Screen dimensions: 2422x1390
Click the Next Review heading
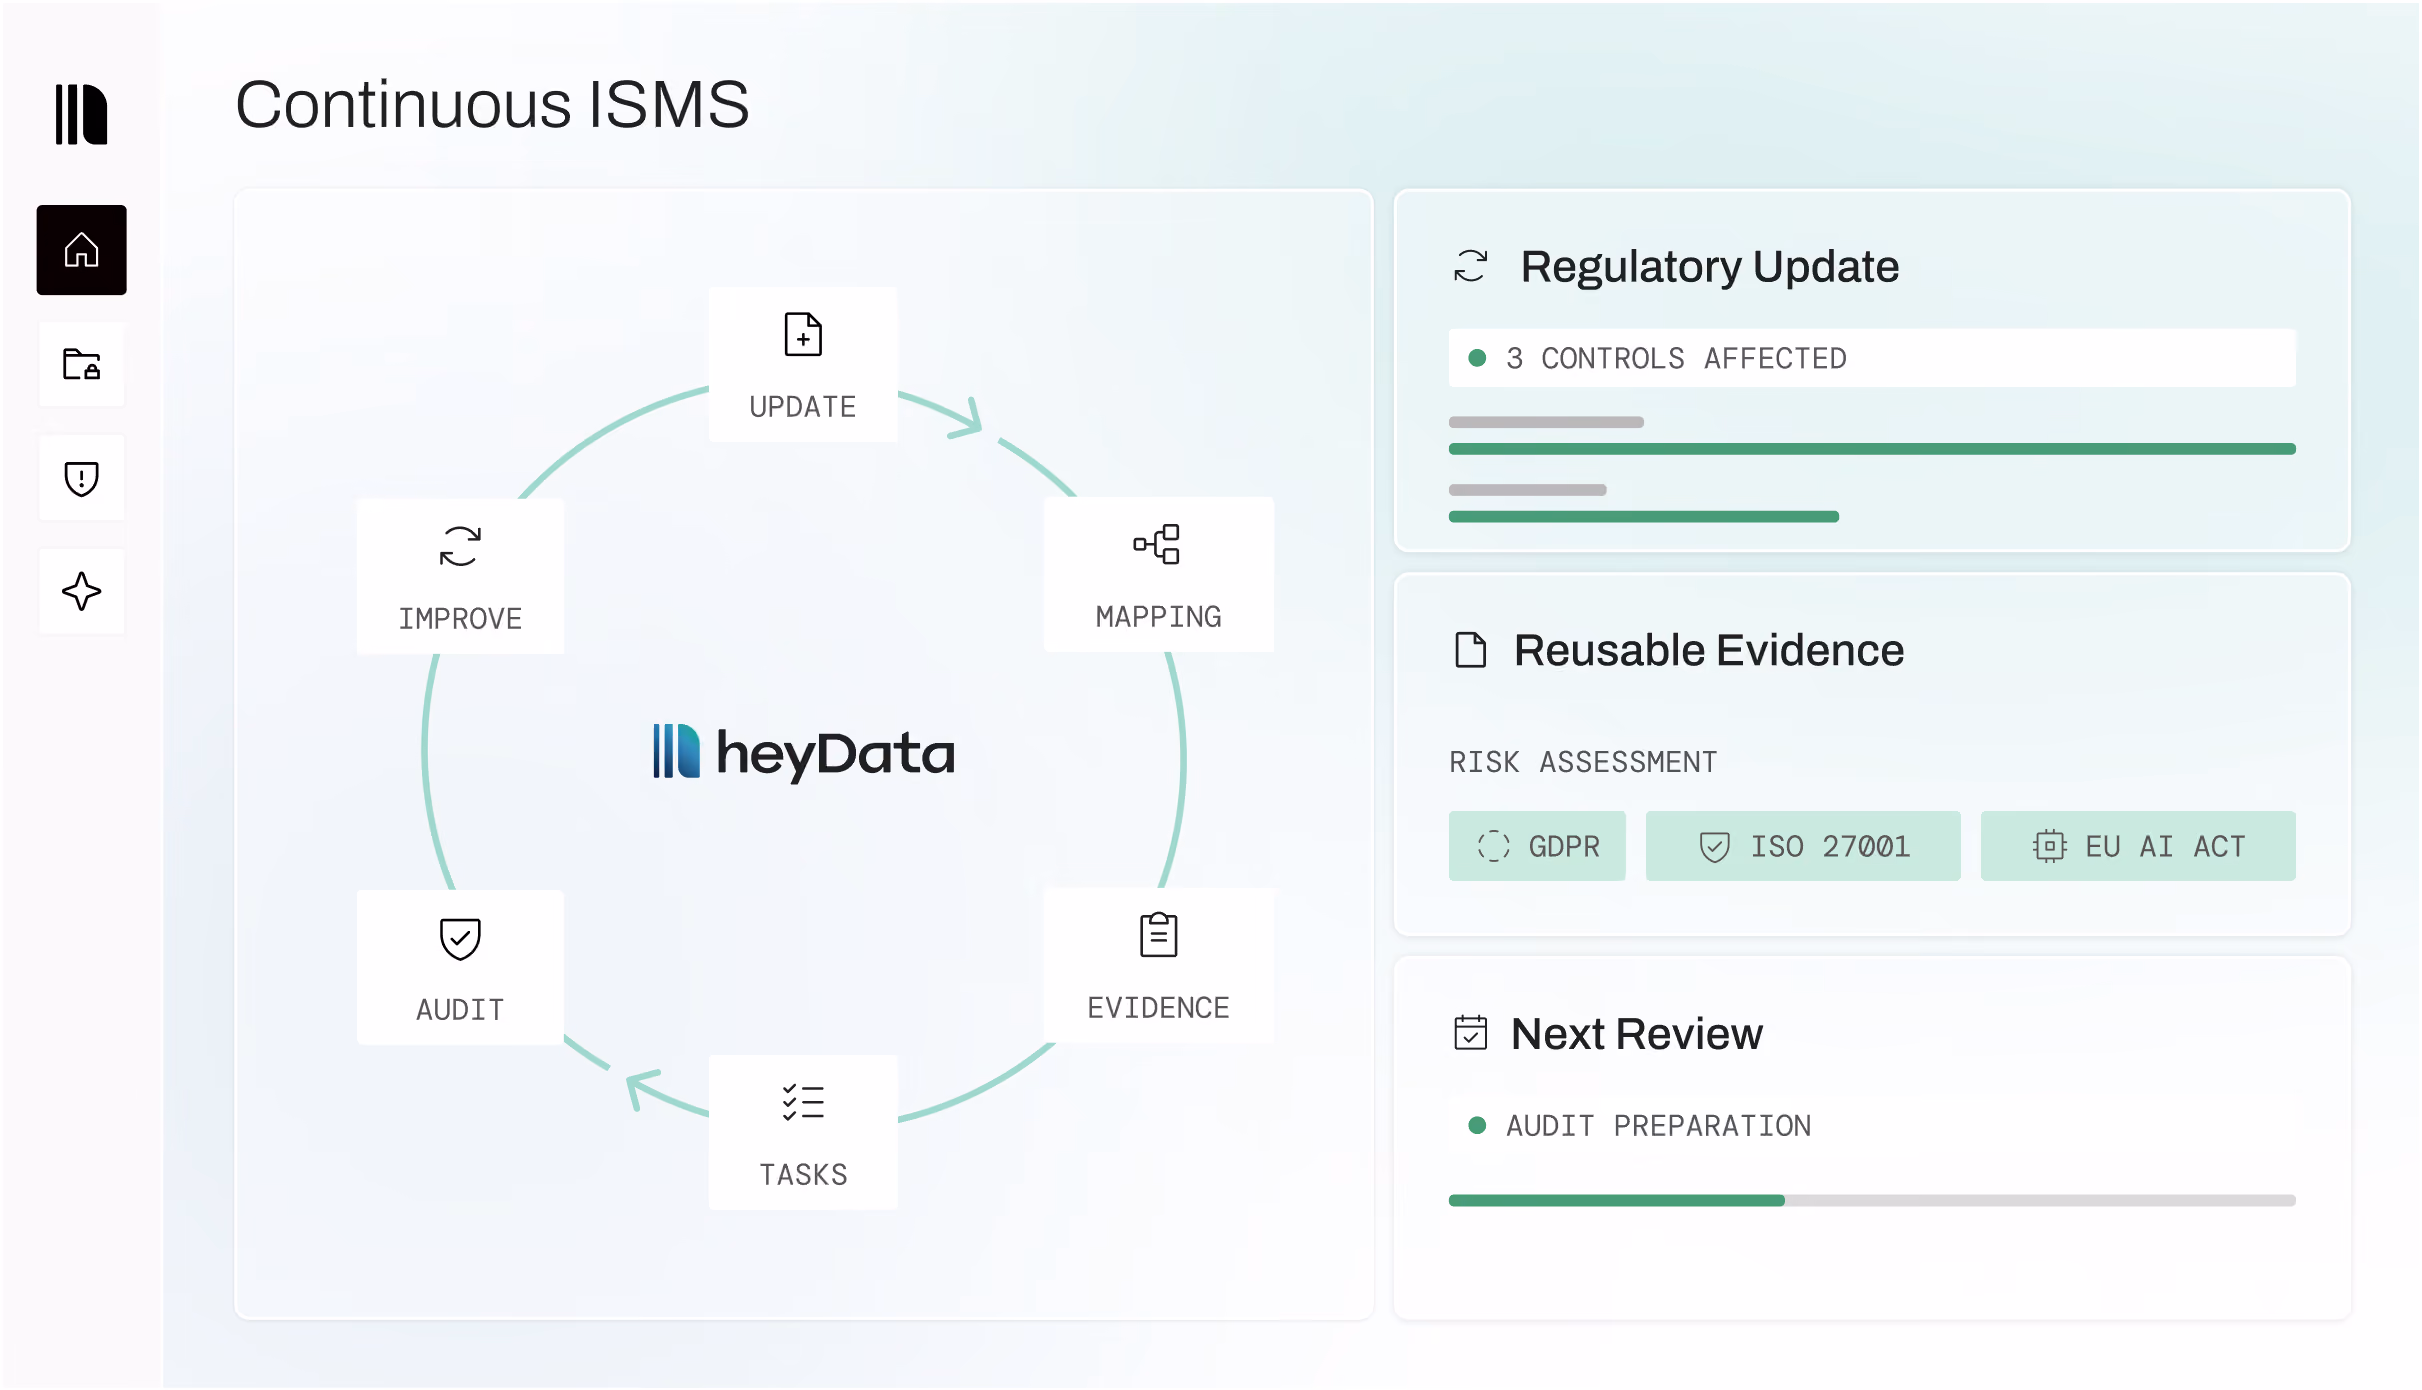pos(1637,1034)
